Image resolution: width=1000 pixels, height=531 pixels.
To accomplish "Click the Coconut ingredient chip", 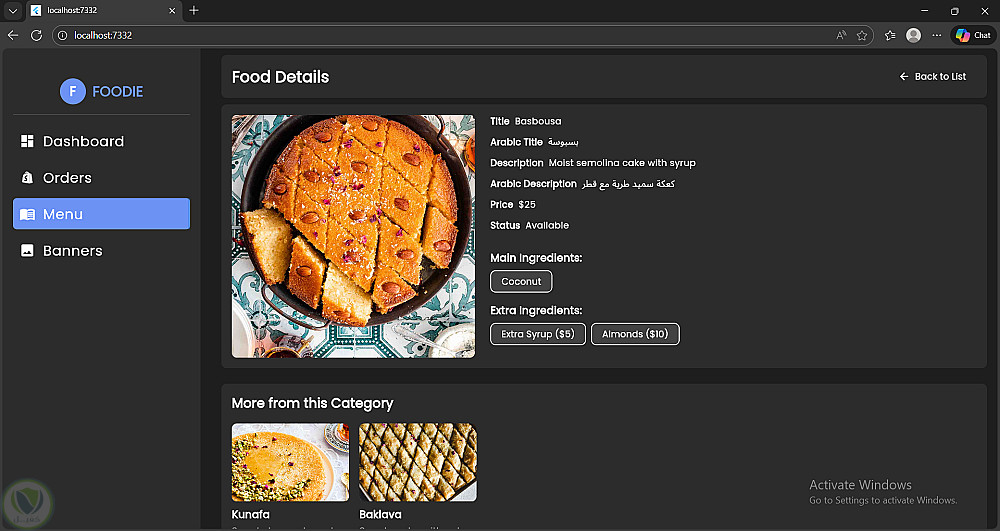I will coord(521,282).
